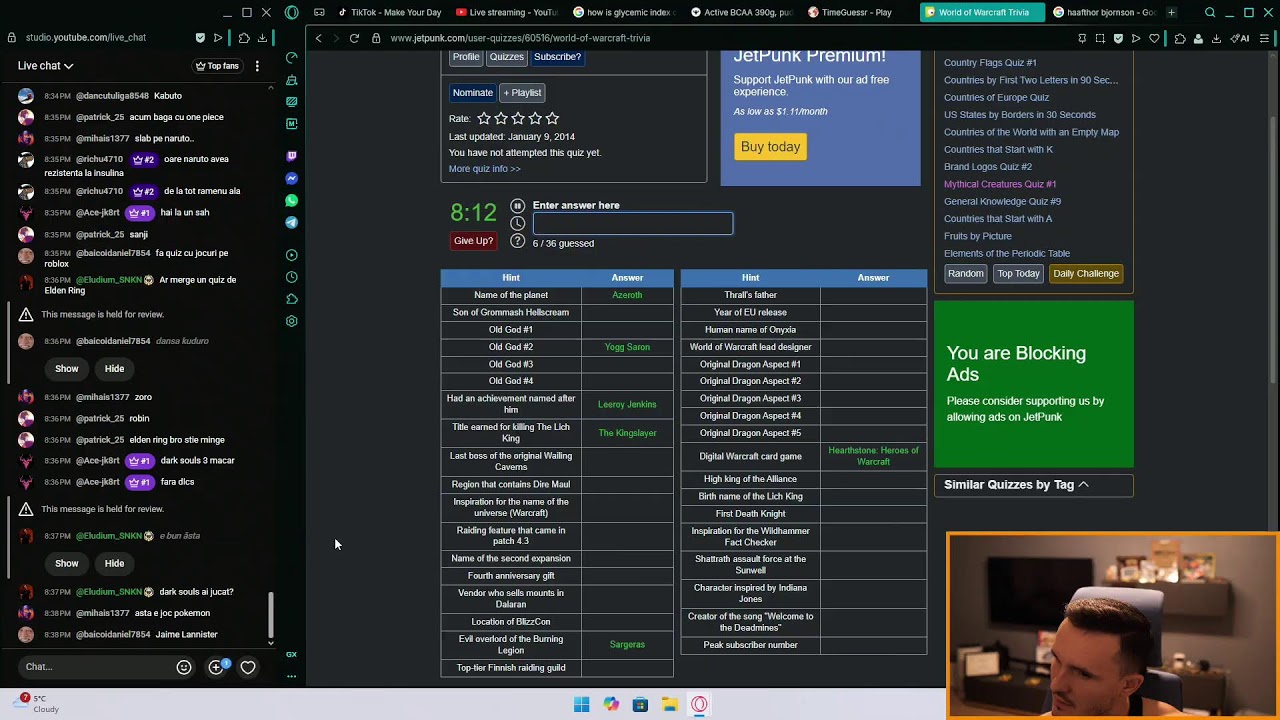Open the sidebar Extensions cube icon
The image size is (1280, 720).
(x=291, y=299)
